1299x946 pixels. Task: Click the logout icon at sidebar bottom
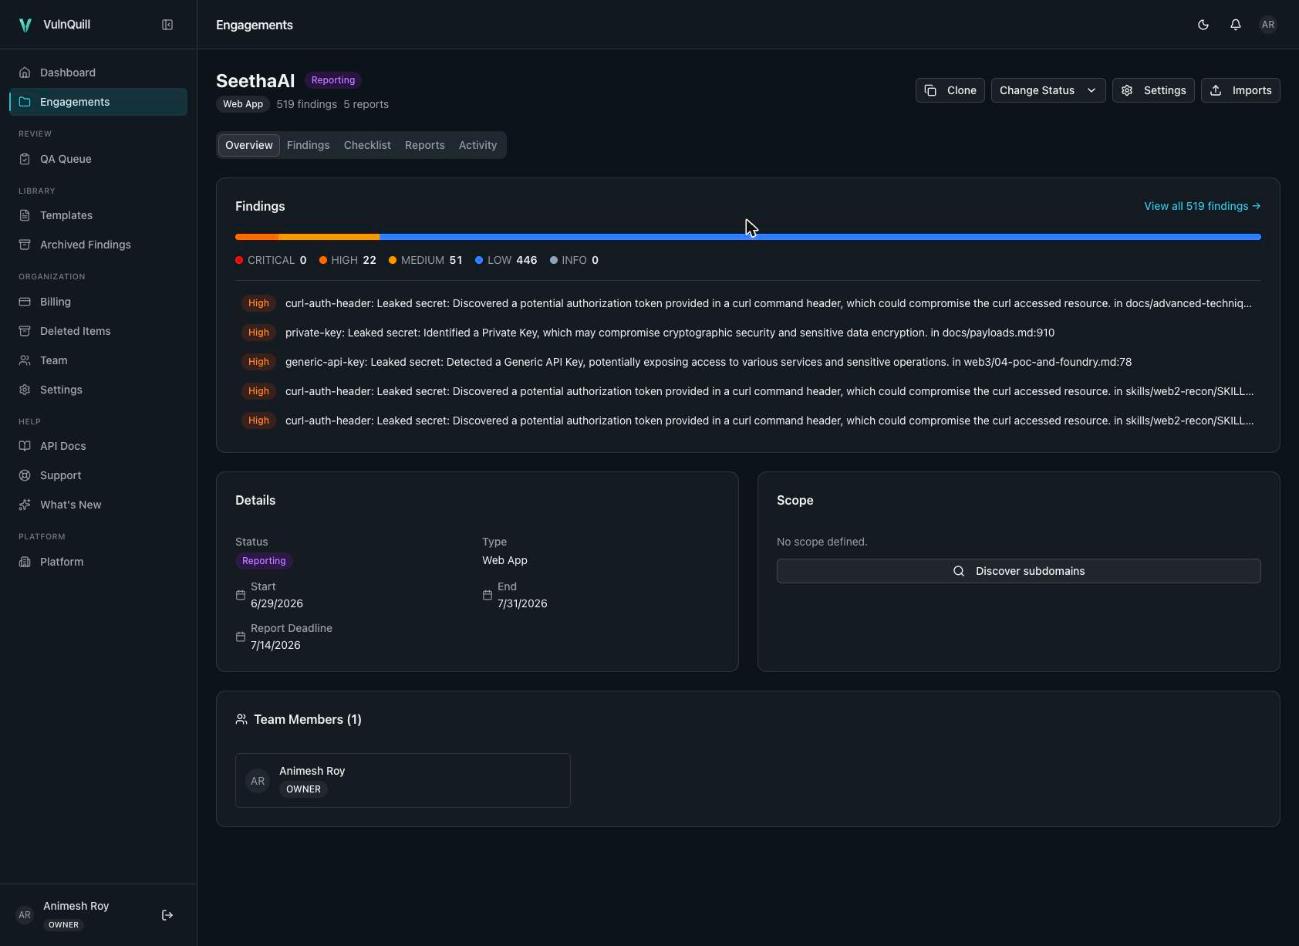(x=168, y=915)
